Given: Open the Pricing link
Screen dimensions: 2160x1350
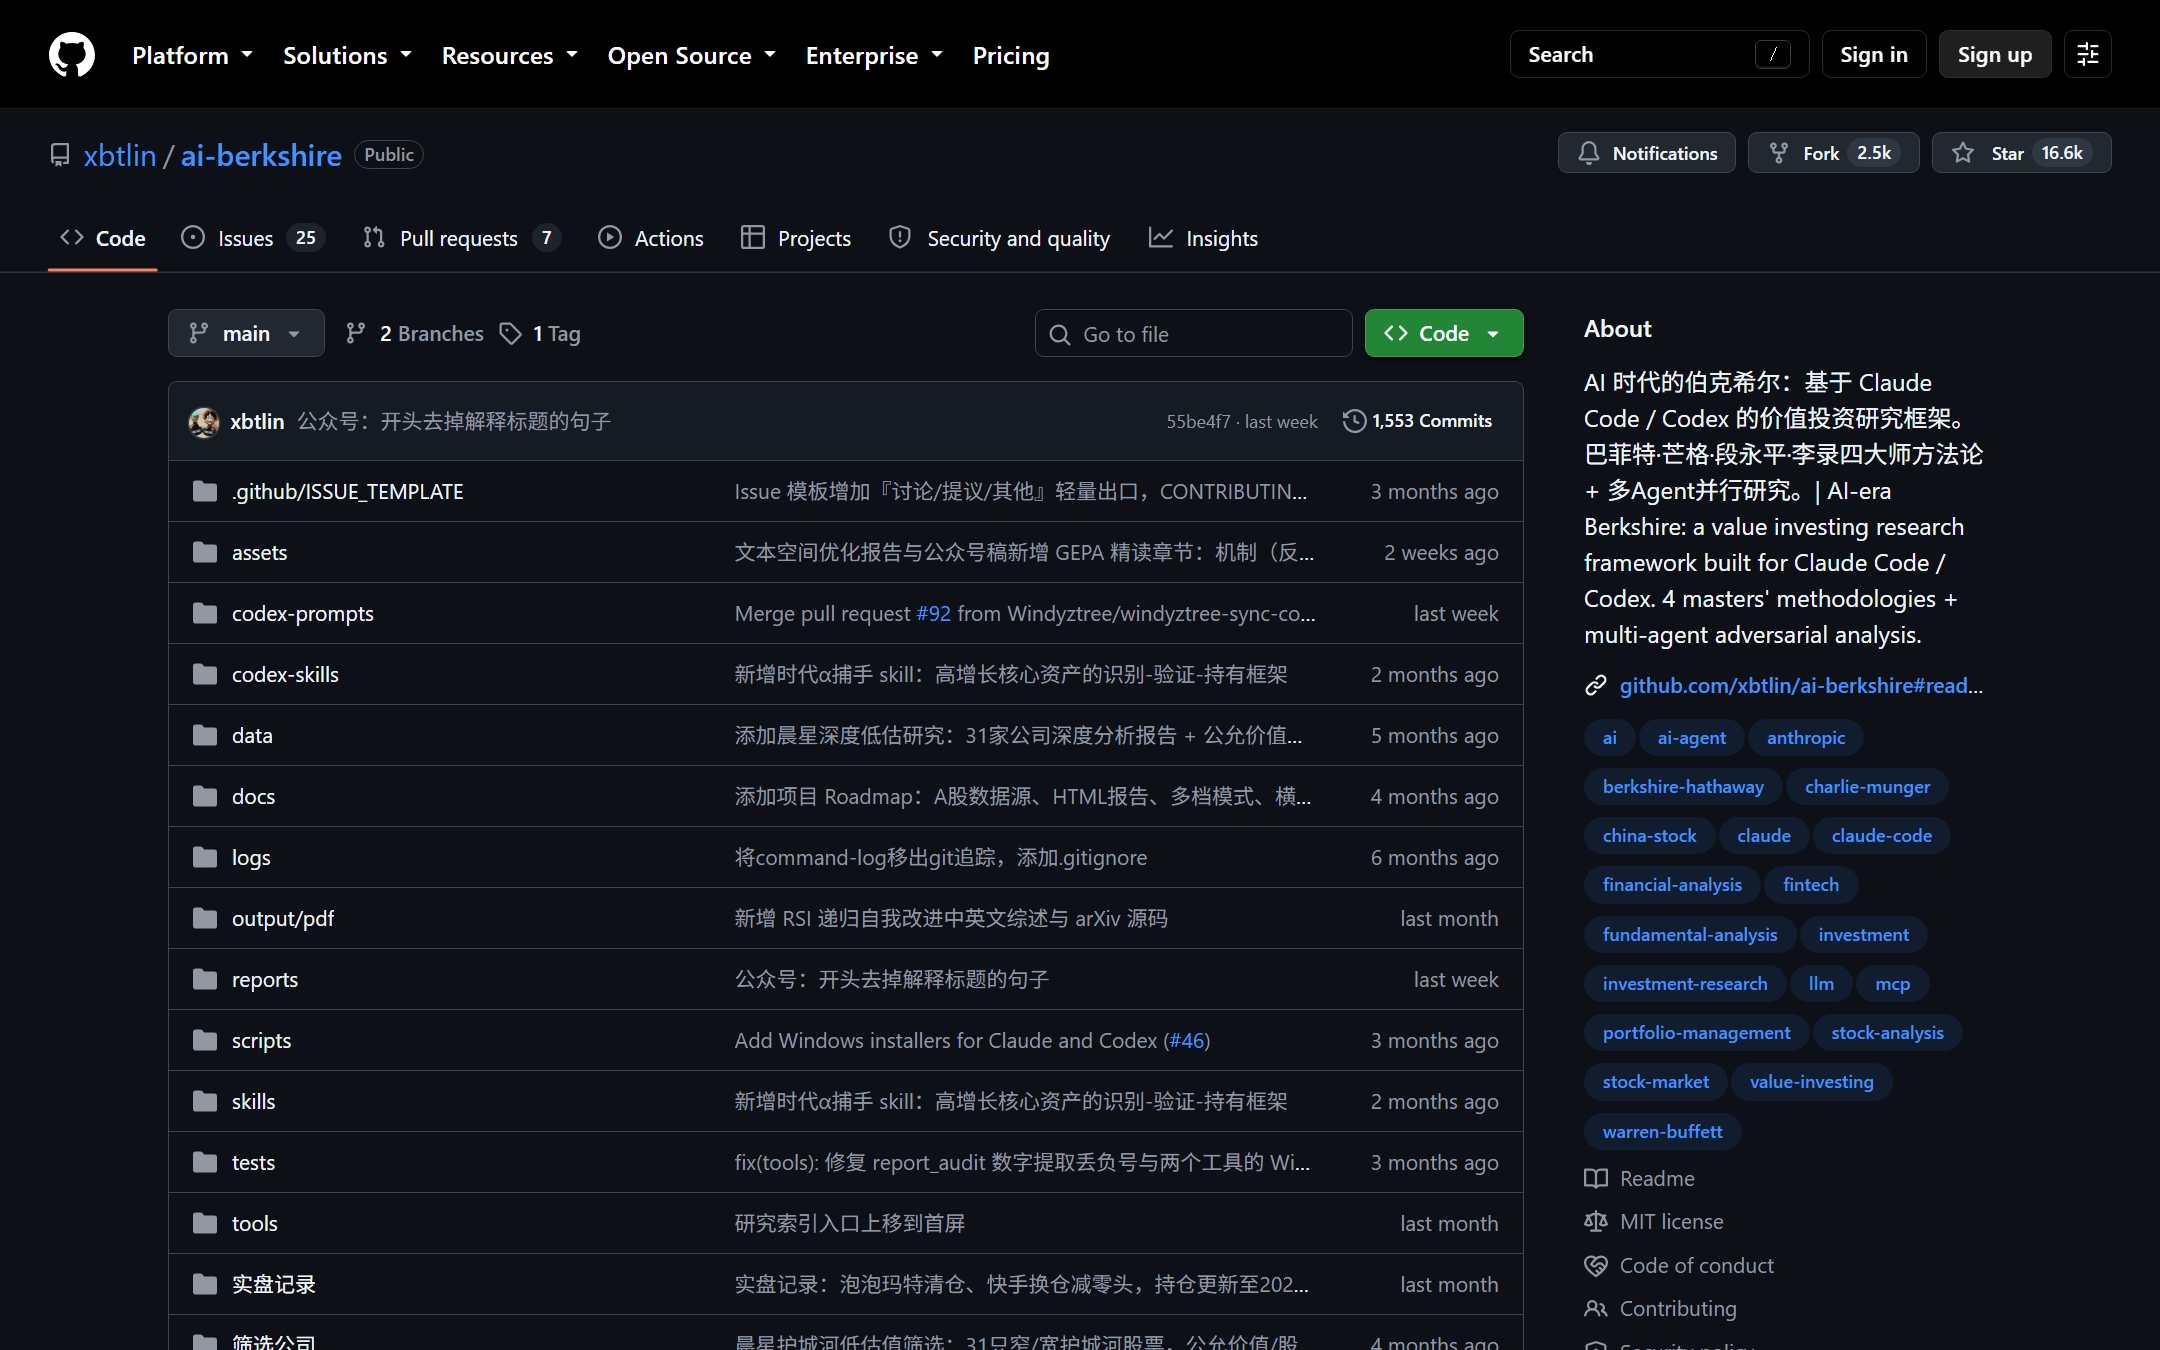Looking at the screenshot, I should click(x=1011, y=55).
